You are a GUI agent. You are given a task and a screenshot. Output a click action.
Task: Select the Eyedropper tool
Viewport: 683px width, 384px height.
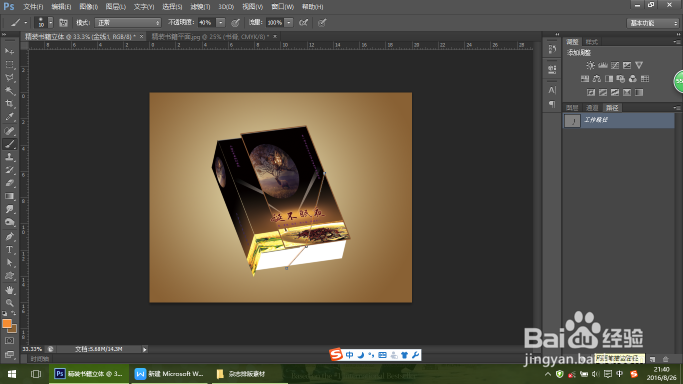pyautogui.click(x=9, y=117)
